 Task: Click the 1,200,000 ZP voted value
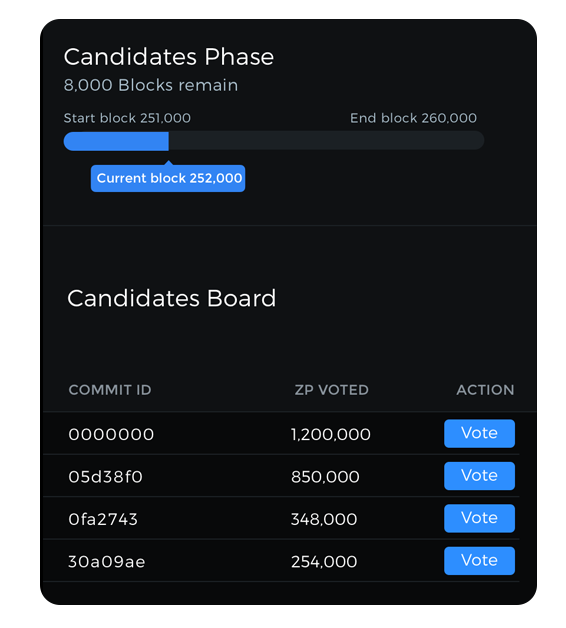[x=331, y=435]
